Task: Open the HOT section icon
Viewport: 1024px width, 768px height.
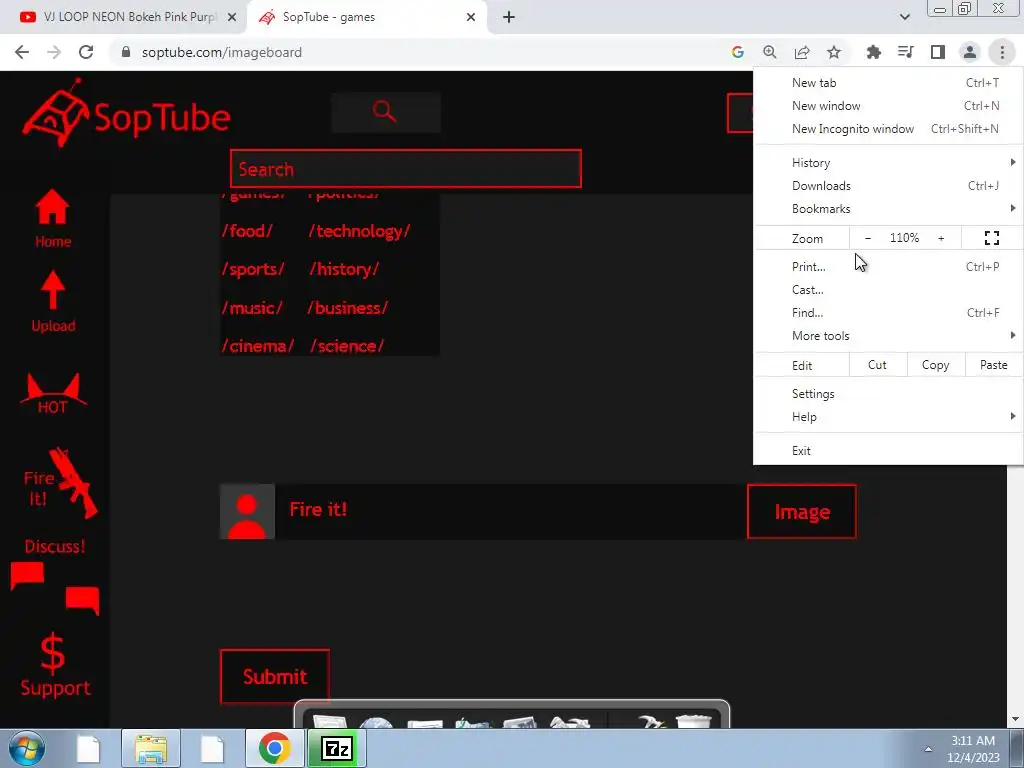Action: 53,394
